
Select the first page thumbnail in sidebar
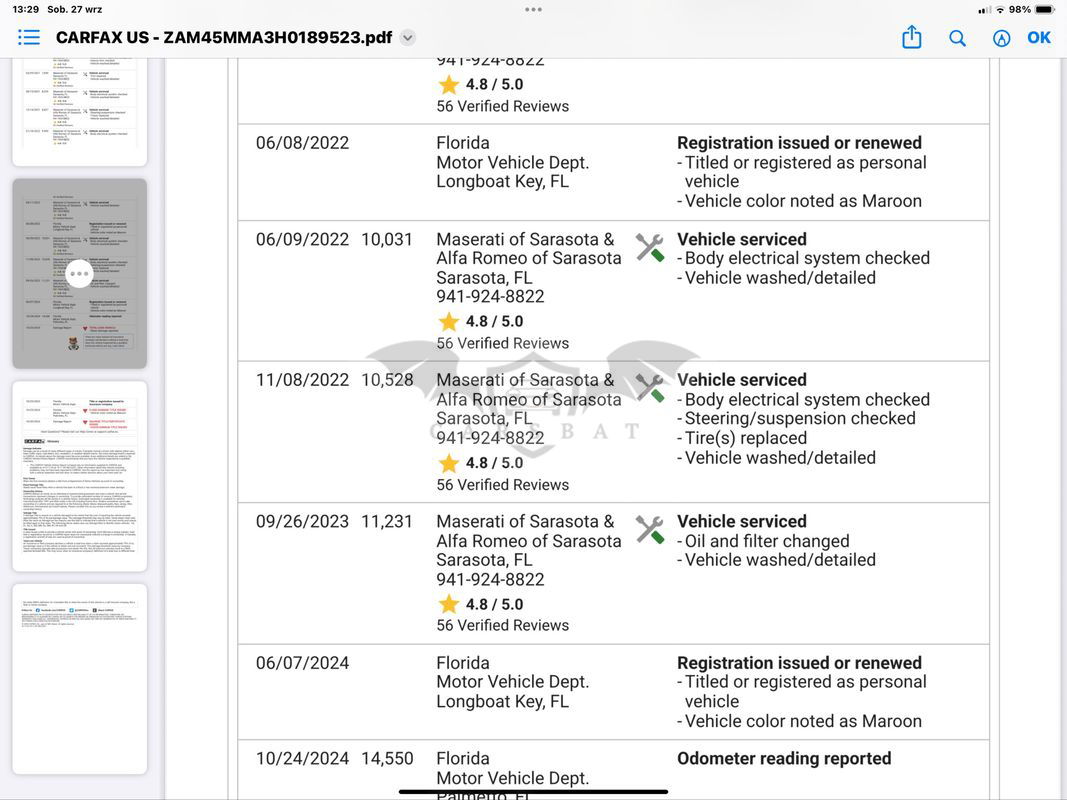pyautogui.click(x=79, y=110)
